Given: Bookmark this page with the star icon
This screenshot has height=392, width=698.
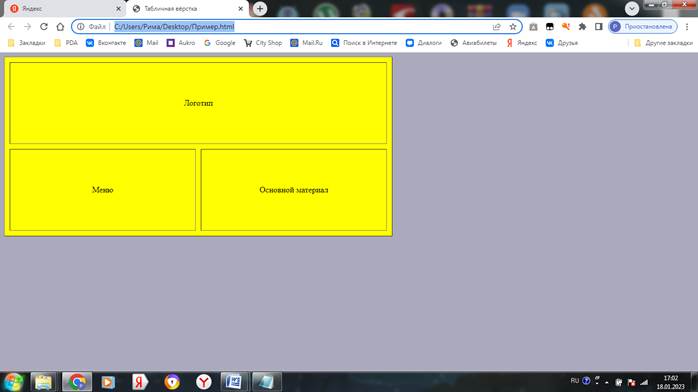Looking at the screenshot, I should 513,27.
